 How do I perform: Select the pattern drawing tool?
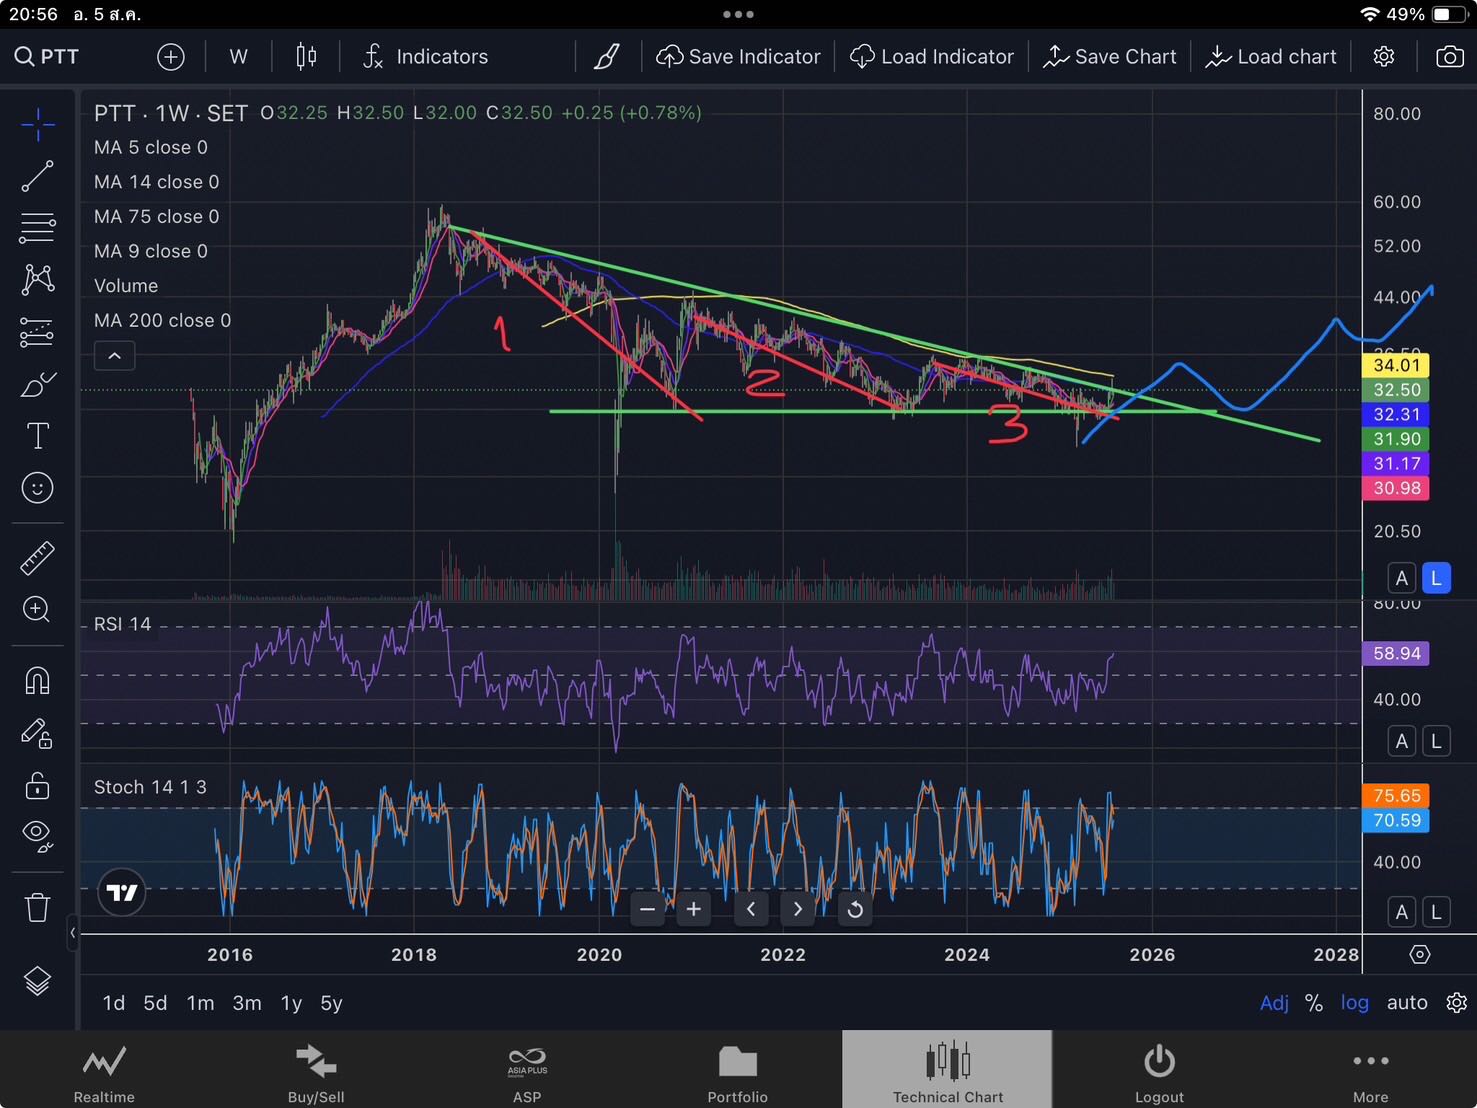37,279
